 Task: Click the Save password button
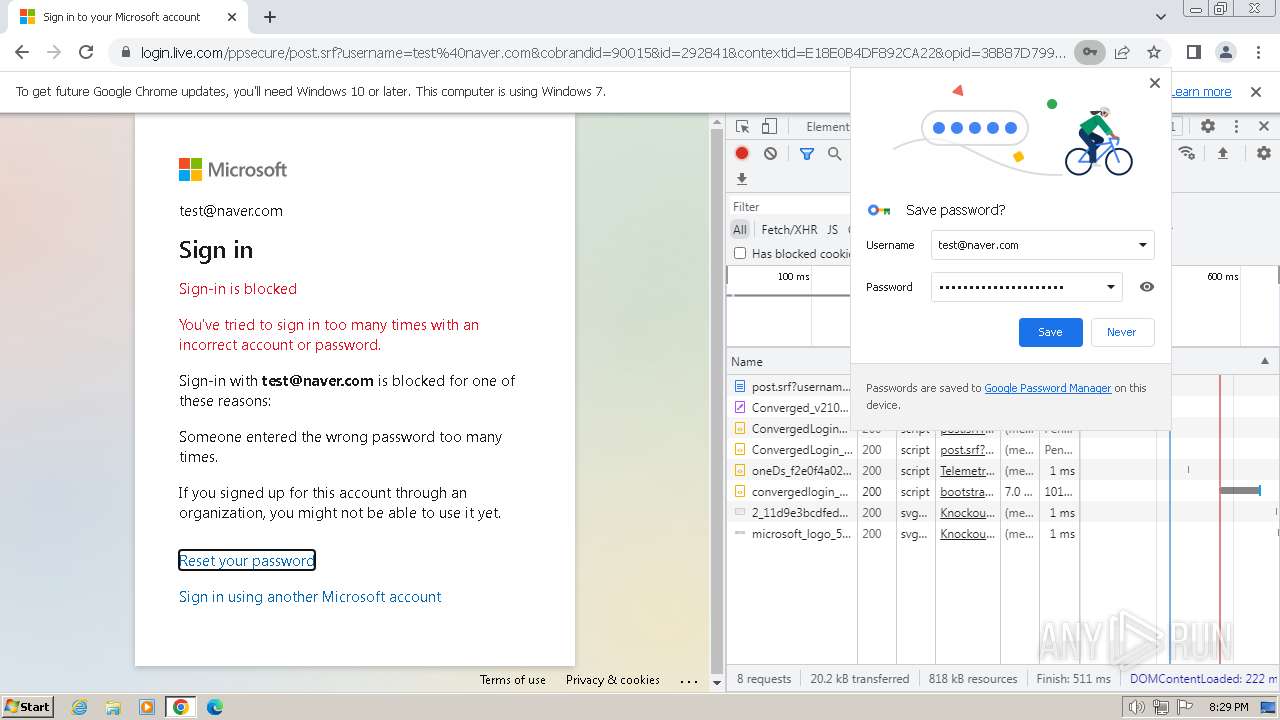[1050, 332]
